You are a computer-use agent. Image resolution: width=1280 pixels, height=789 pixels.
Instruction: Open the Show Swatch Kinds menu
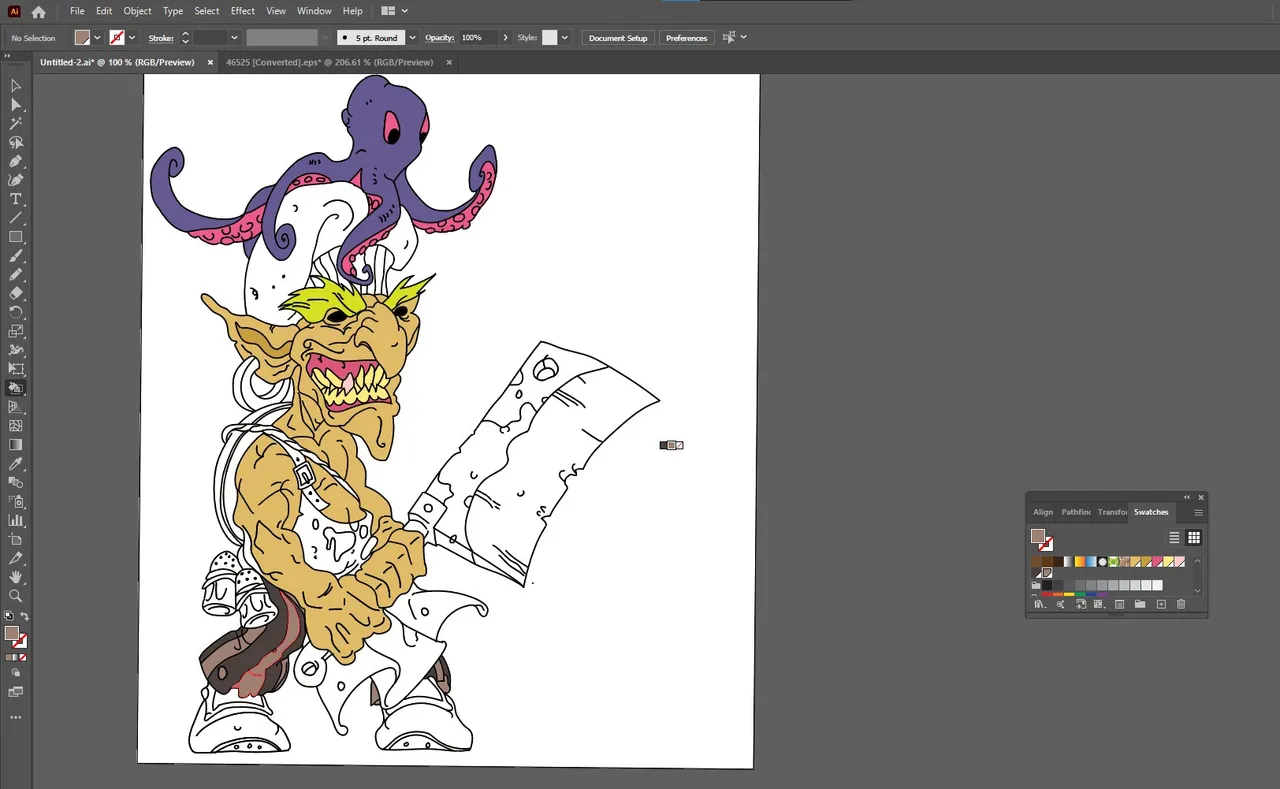click(x=1099, y=604)
